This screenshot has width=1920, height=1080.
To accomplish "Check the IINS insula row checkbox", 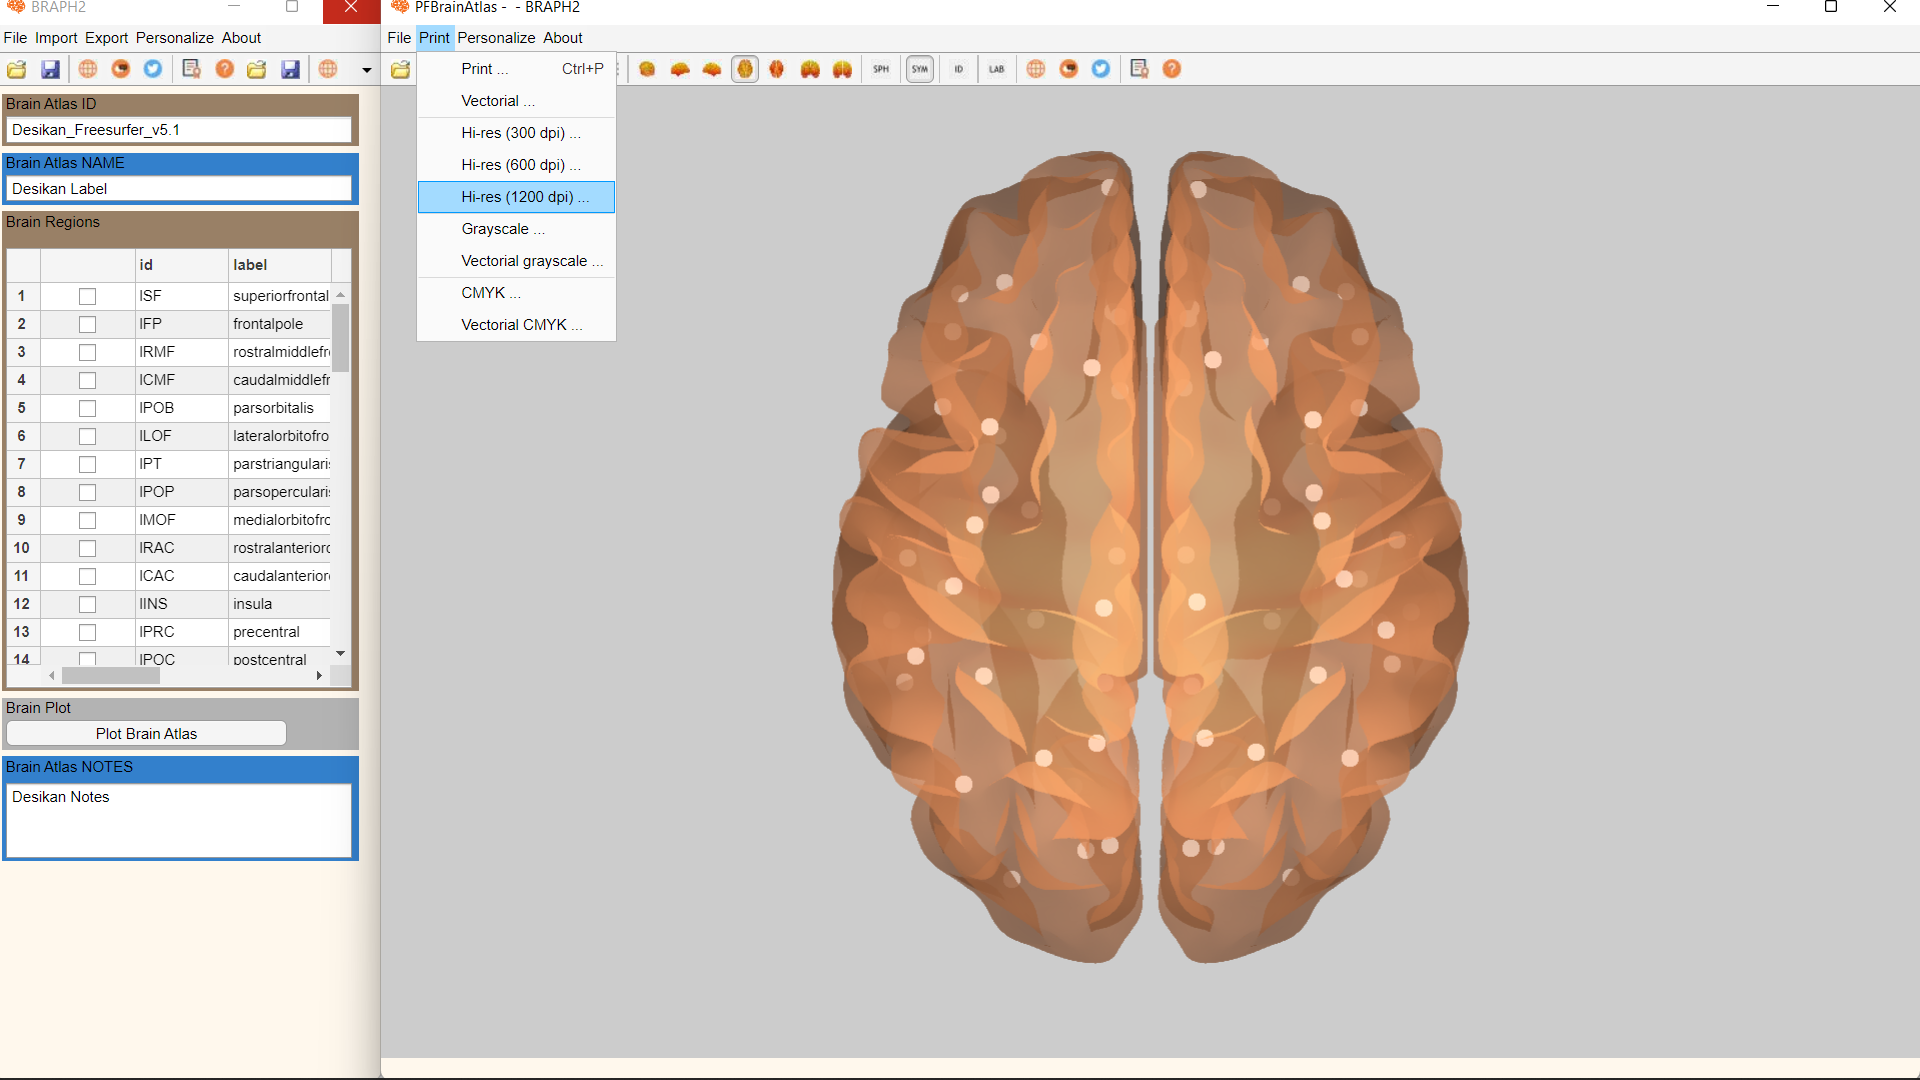I will point(87,604).
